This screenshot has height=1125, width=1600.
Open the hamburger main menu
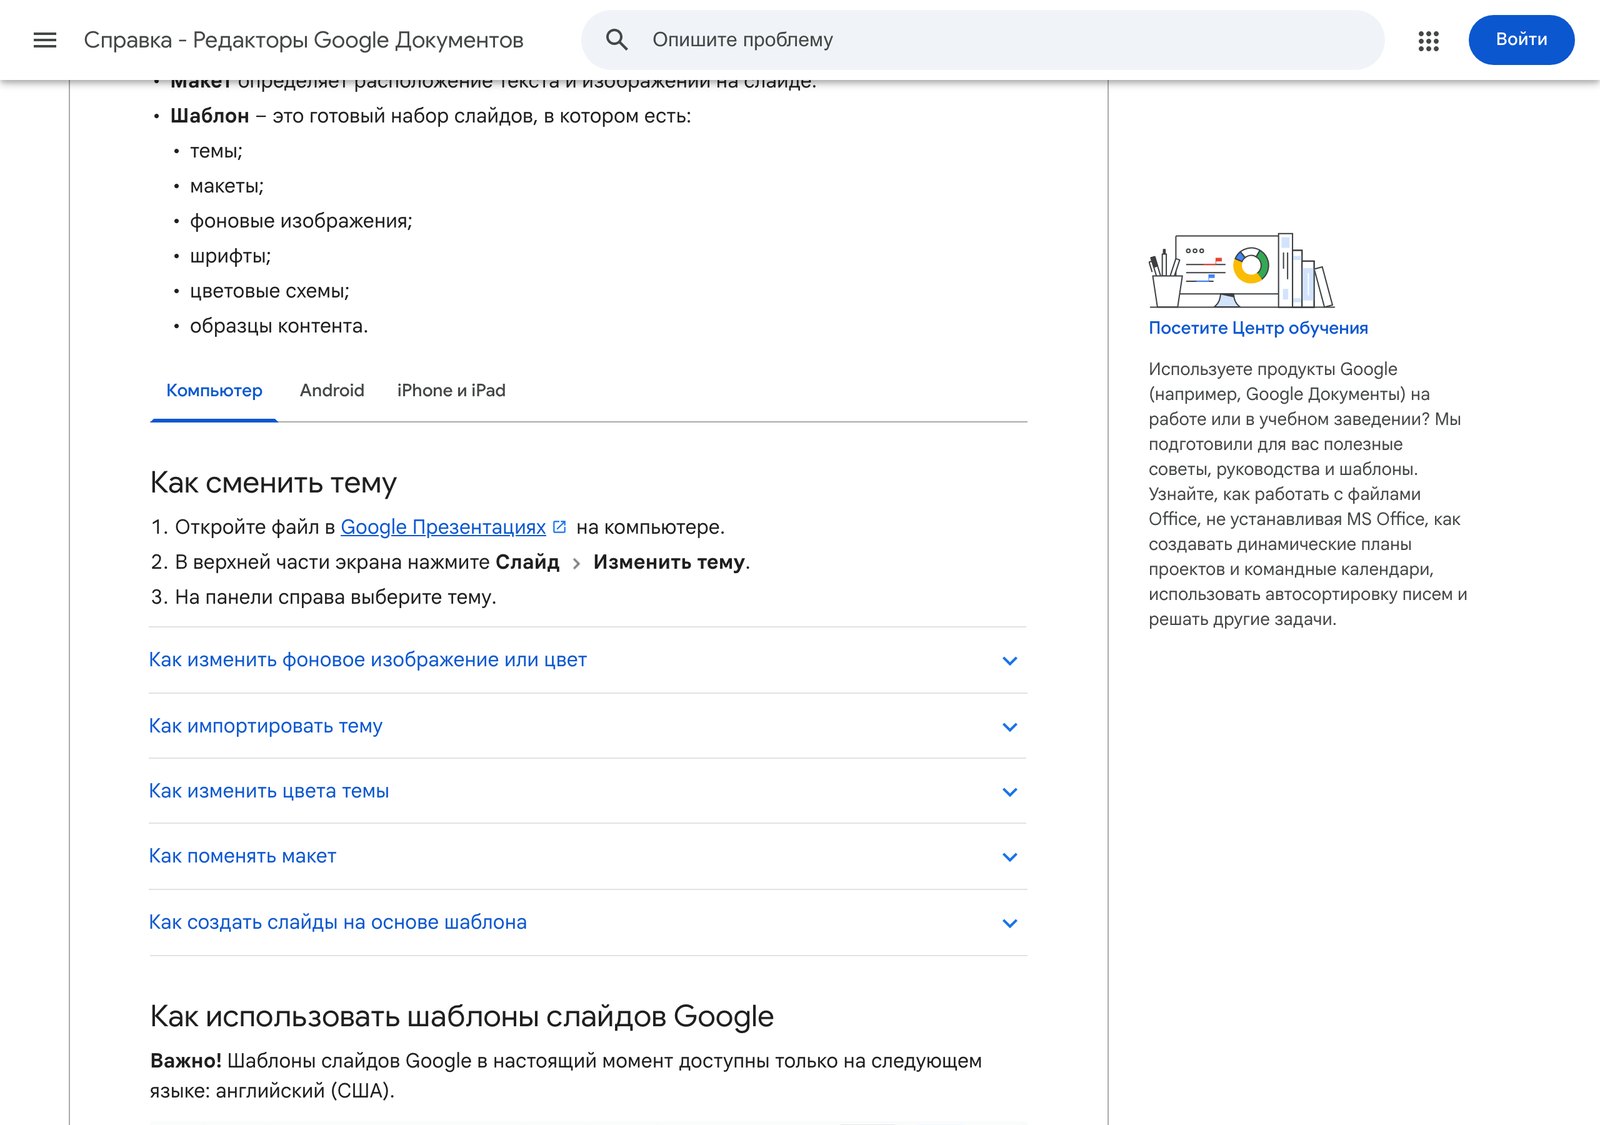[x=45, y=40]
